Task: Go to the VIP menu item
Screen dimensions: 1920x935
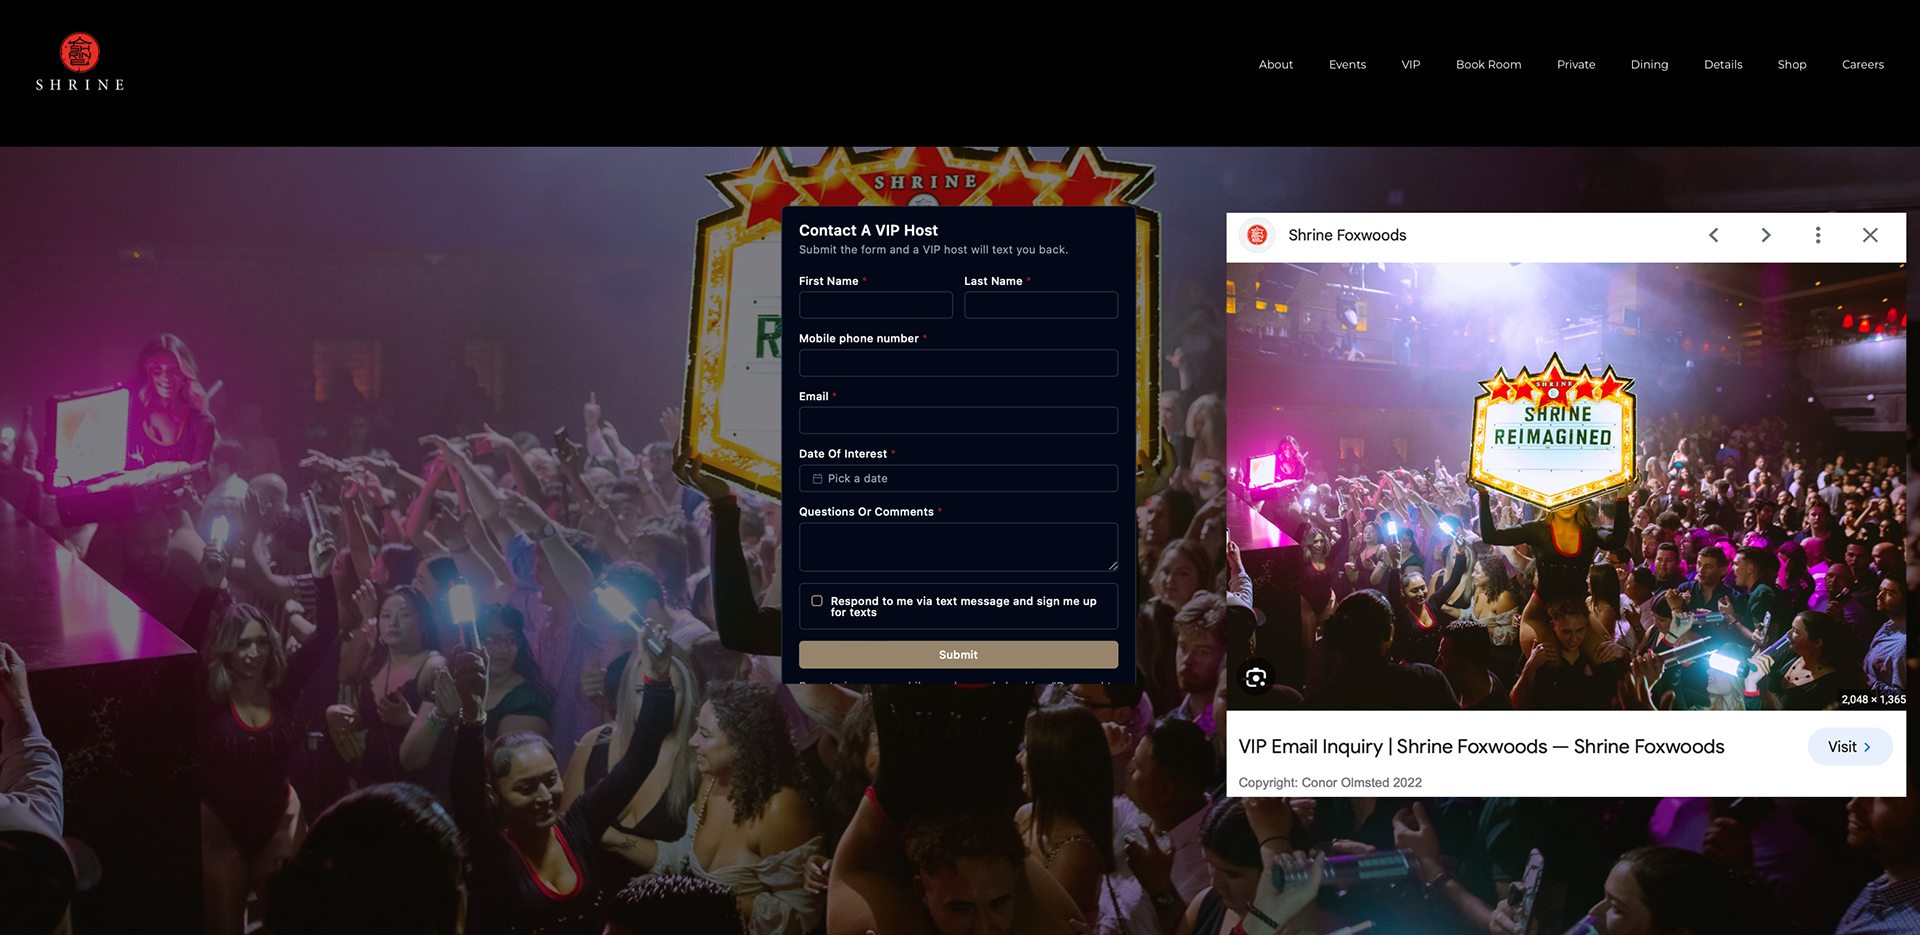Action: pos(1410,65)
